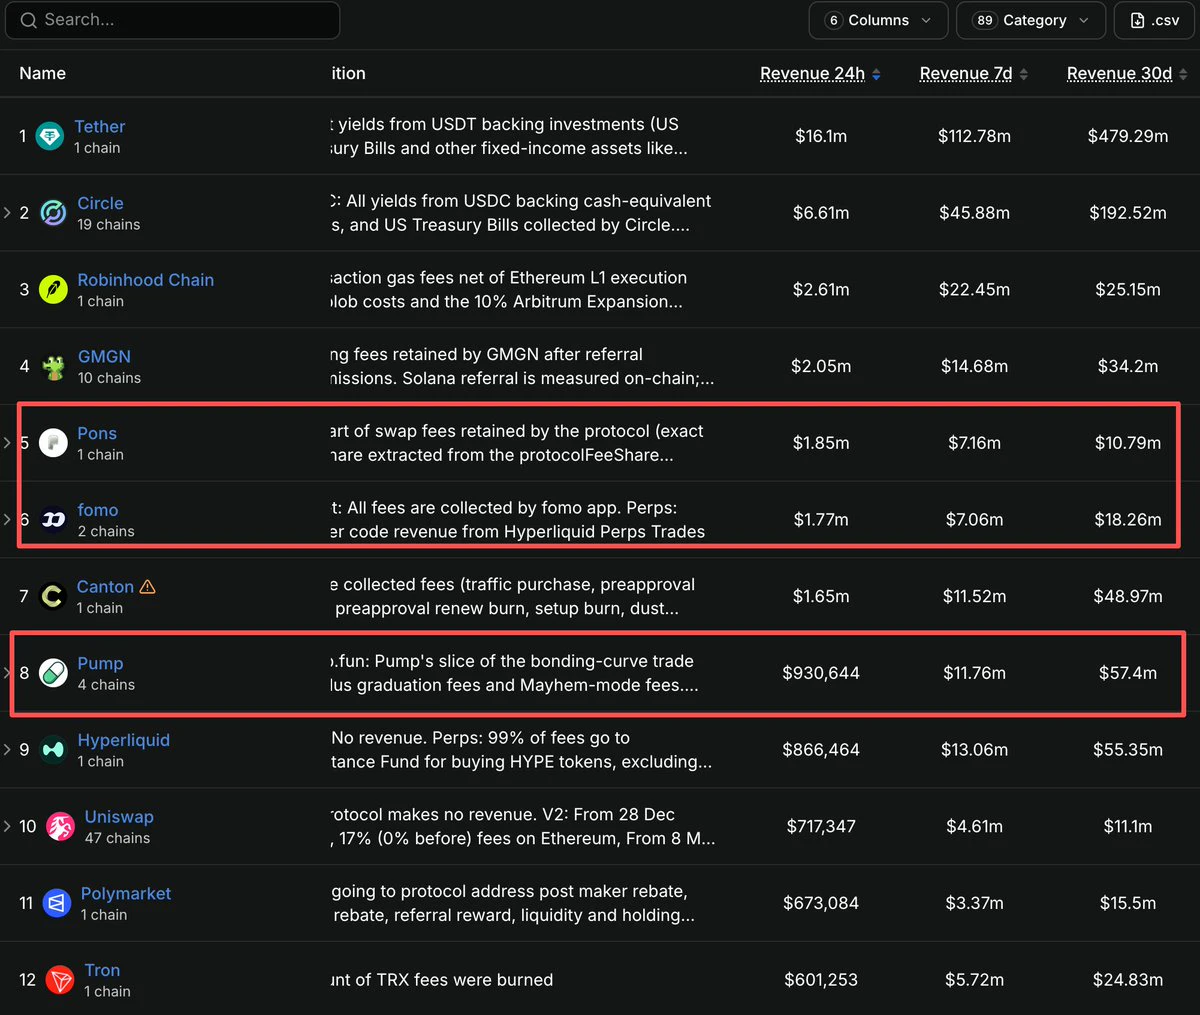1200x1015 pixels.
Task: Click the Canton logo icon
Action: coord(52,596)
